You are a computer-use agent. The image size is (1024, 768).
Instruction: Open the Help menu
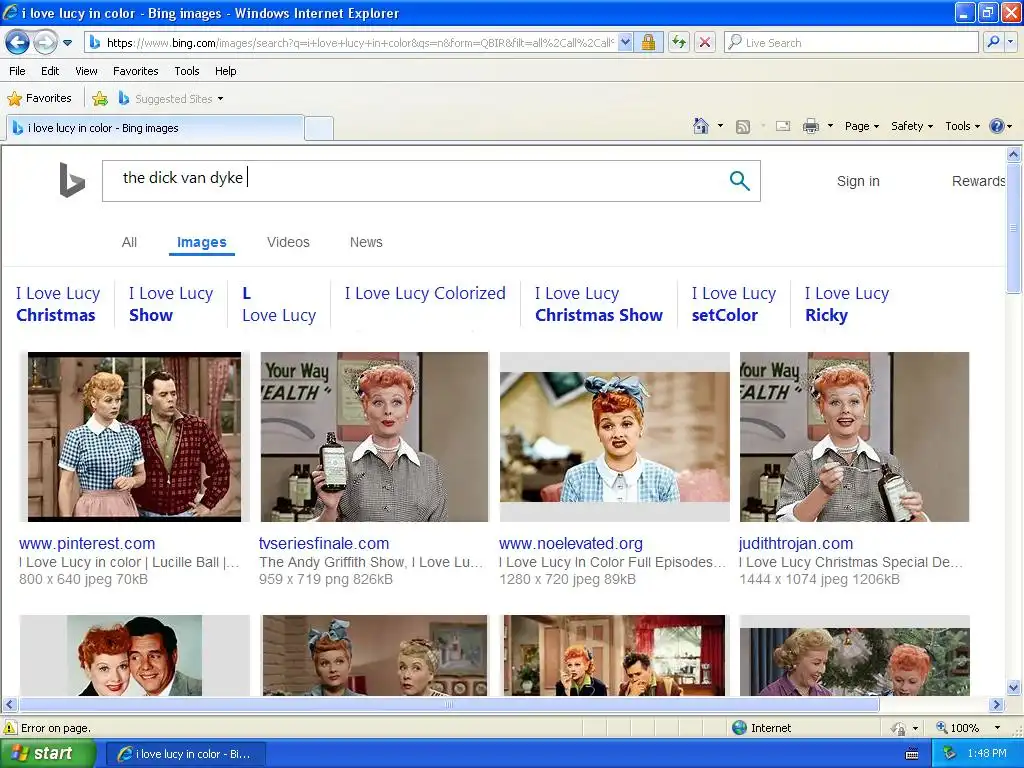(225, 71)
